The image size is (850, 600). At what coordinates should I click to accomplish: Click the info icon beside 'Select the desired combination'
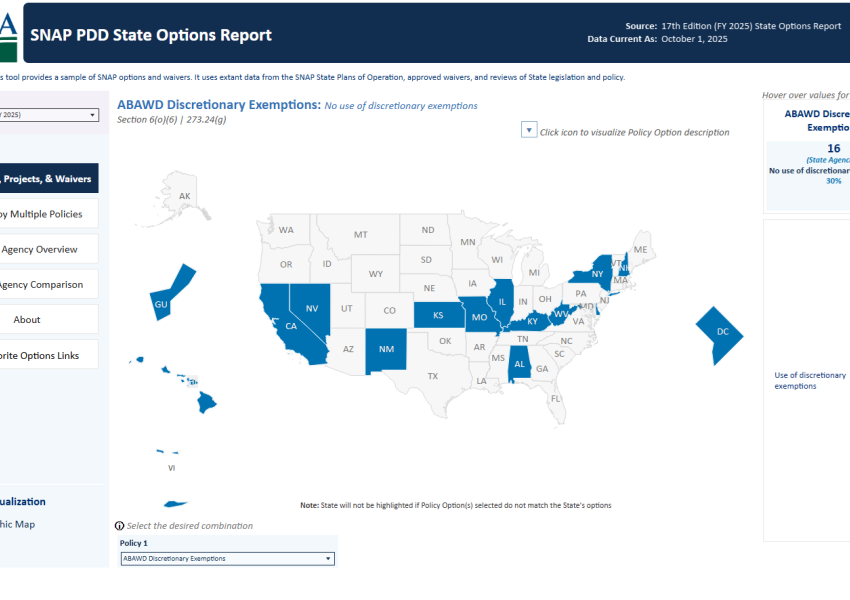(120, 526)
